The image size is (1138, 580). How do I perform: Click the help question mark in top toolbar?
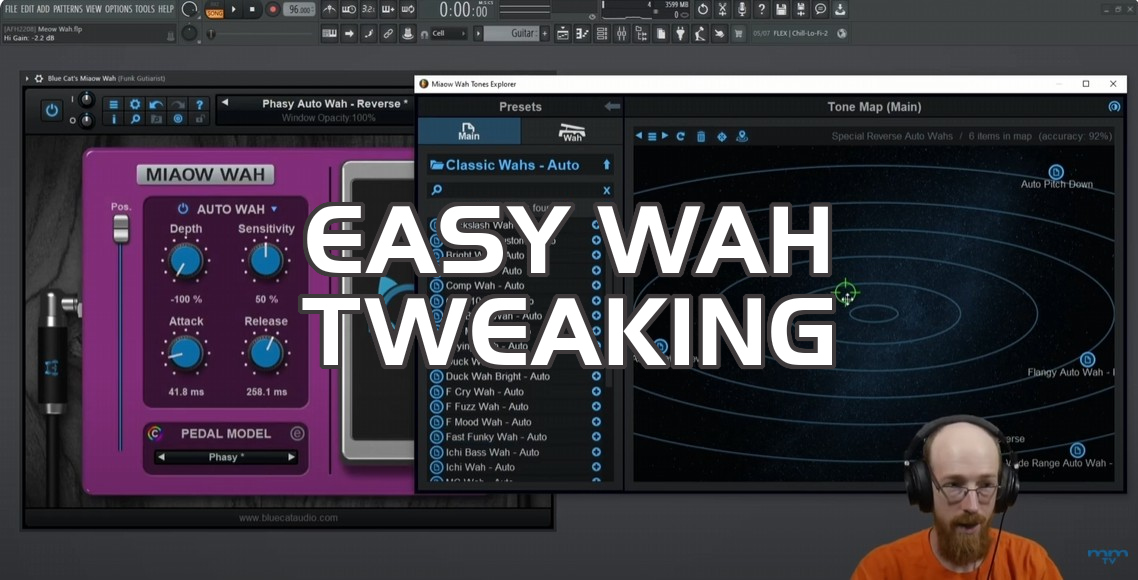coord(761,9)
